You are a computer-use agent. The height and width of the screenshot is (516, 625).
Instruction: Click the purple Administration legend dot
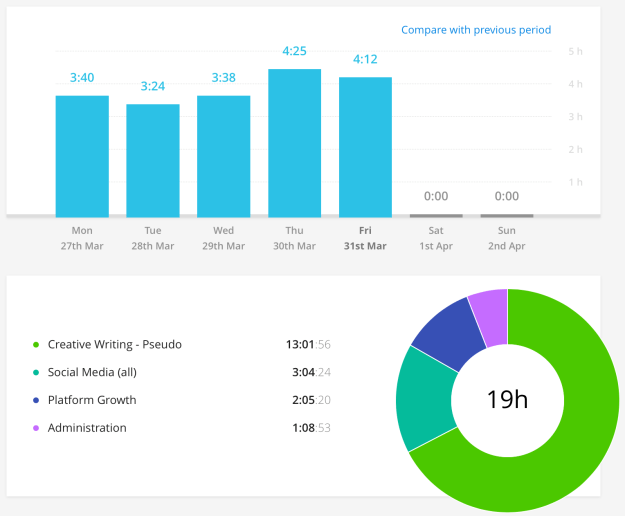(36, 428)
